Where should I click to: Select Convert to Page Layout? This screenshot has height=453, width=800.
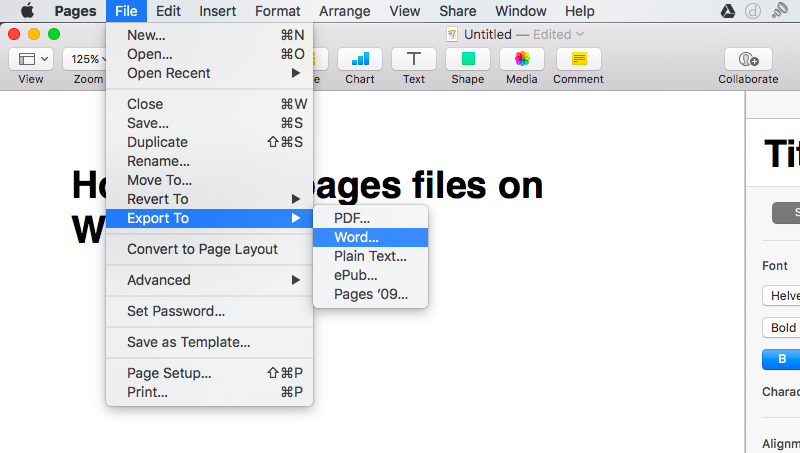click(x=209, y=249)
